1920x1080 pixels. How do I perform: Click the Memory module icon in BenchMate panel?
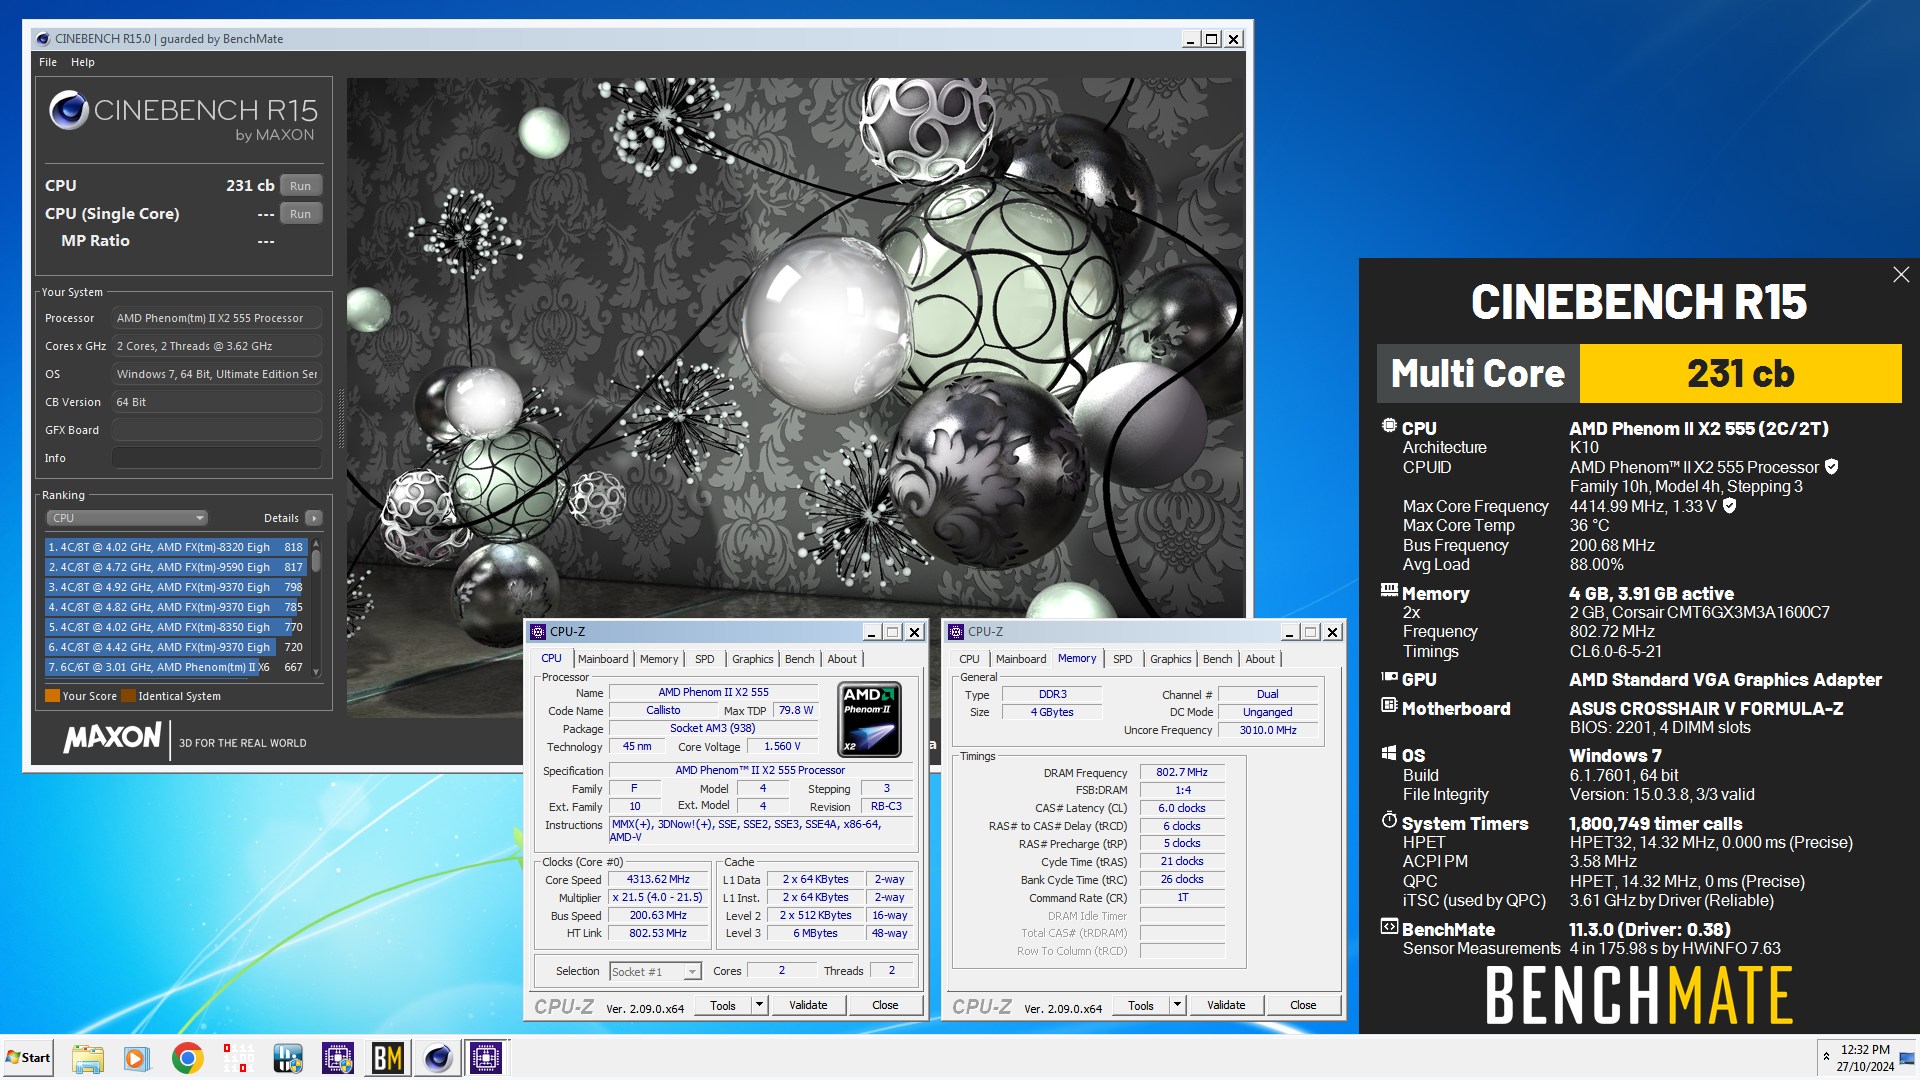pyautogui.click(x=1389, y=591)
